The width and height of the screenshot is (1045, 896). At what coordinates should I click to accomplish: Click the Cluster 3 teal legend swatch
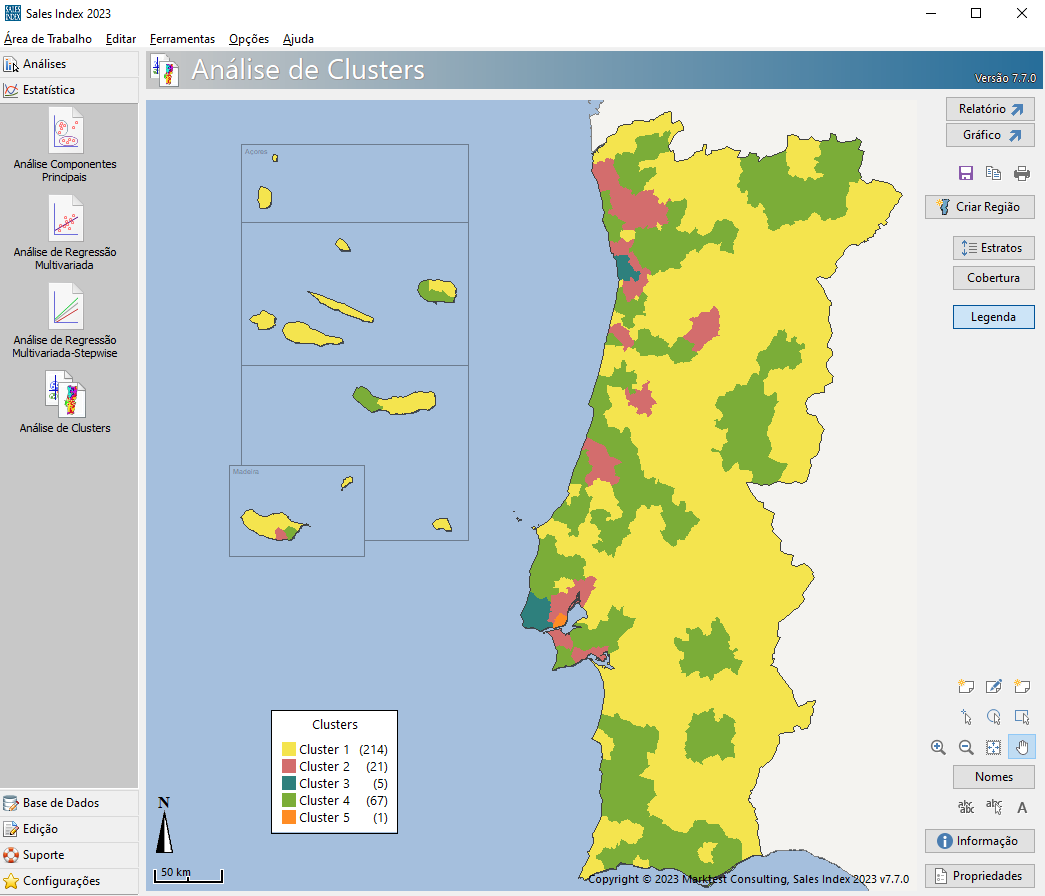pos(288,784)
